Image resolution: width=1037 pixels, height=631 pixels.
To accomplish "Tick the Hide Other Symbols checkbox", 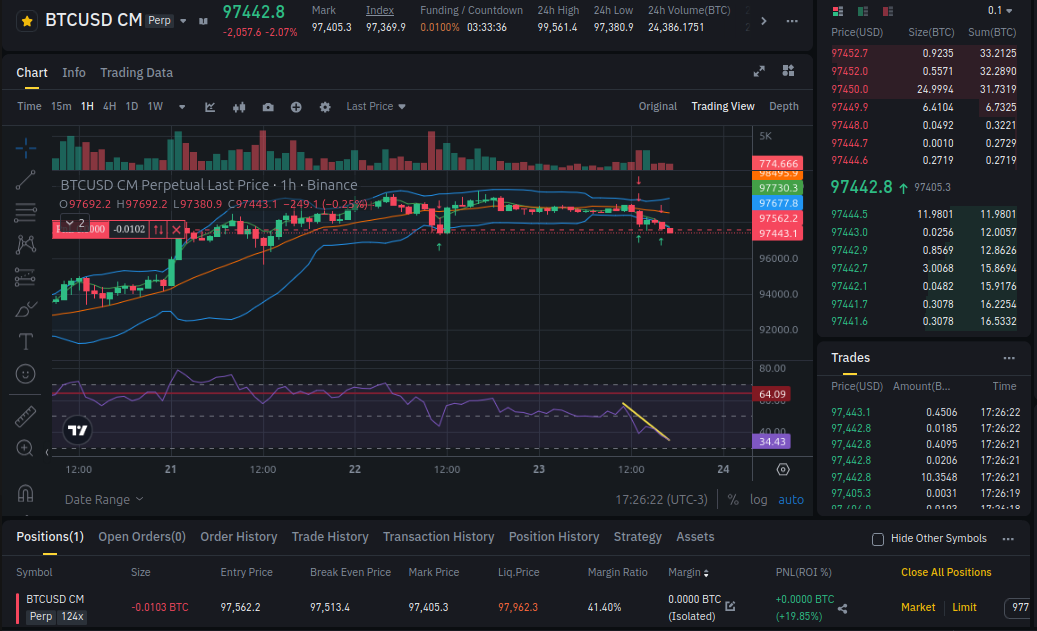I will click(878, 540).
